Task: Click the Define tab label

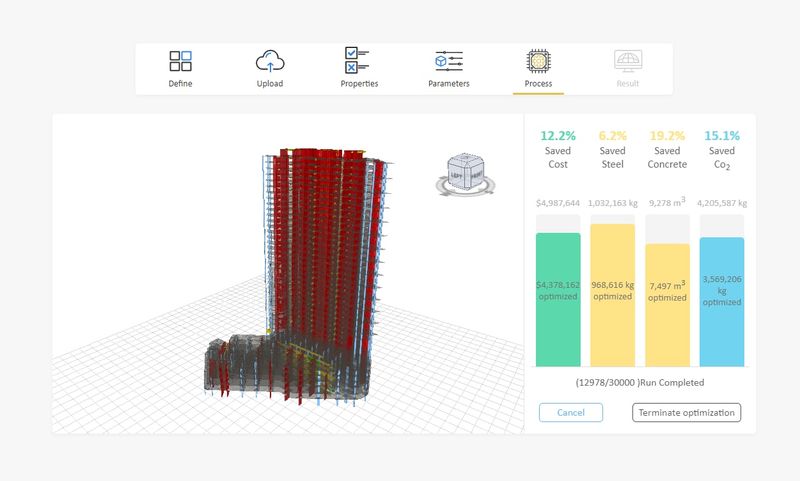Action: [x=180, y=84]
